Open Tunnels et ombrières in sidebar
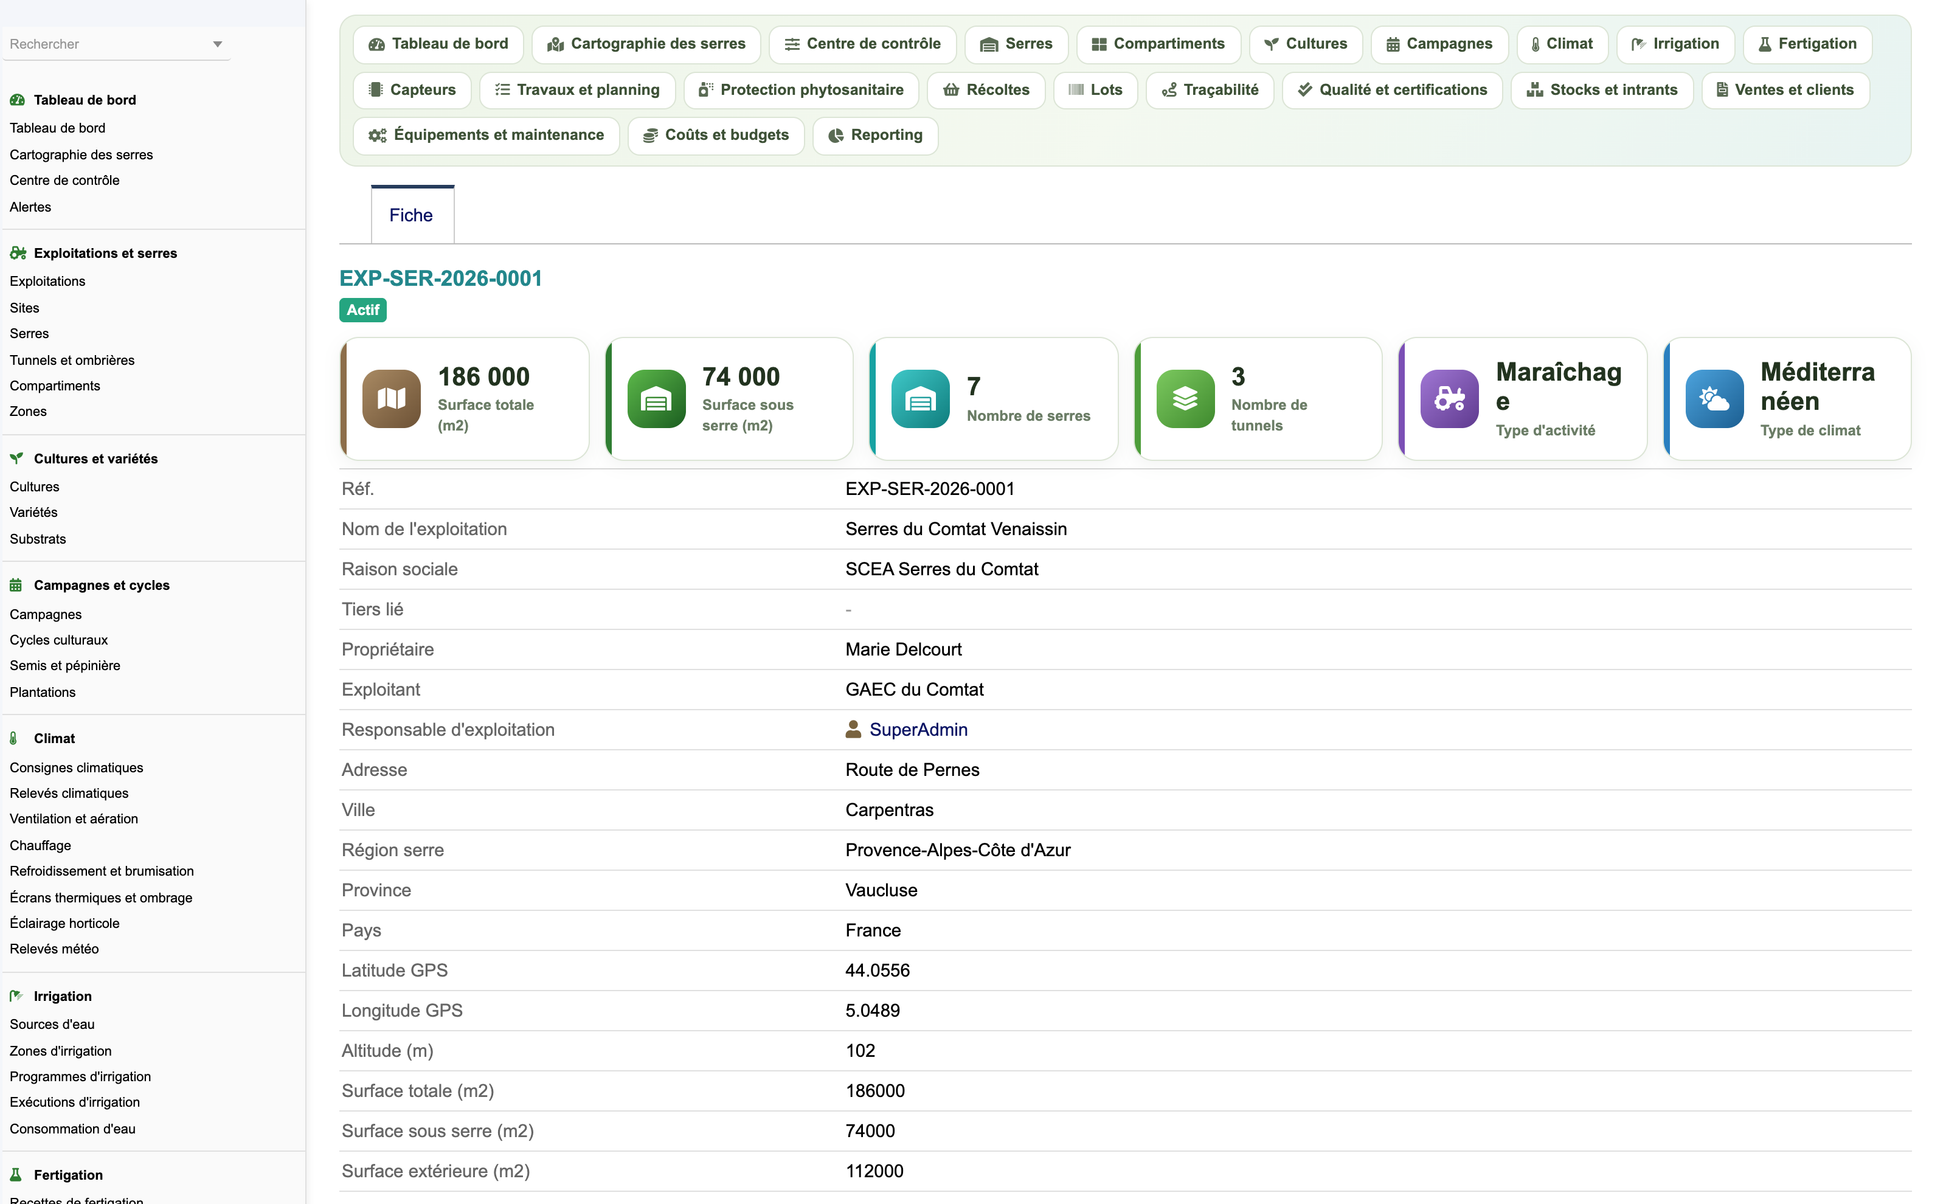Screen dimensions: 1946x1204 72,360
